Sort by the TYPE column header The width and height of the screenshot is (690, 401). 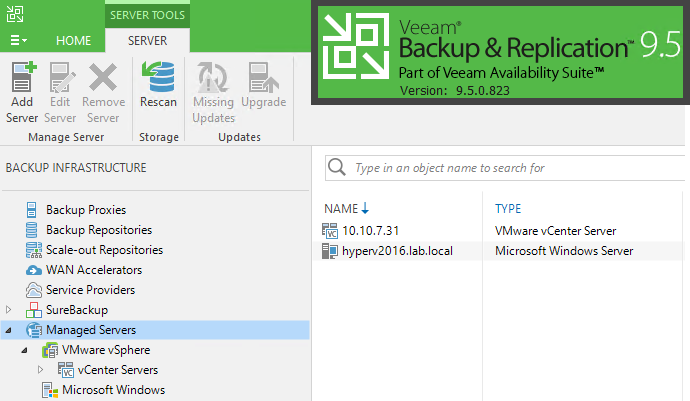click(x=508, y=209)
